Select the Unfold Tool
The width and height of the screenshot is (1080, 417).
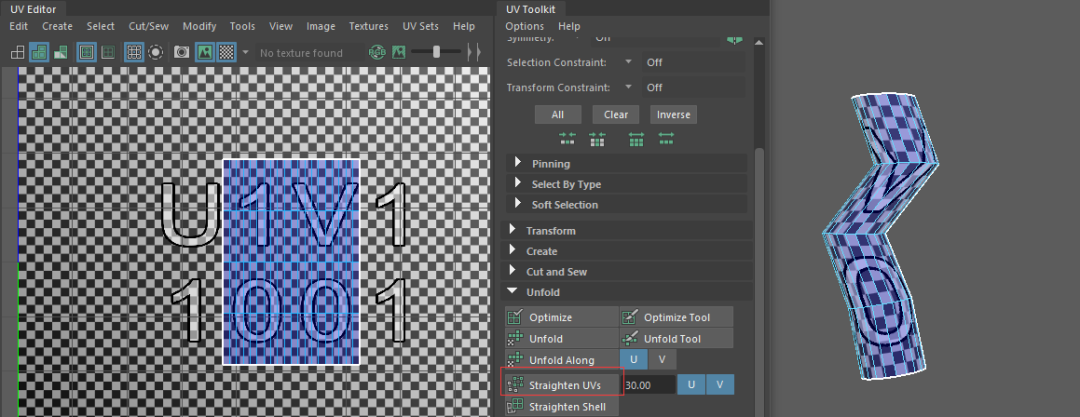676,338
